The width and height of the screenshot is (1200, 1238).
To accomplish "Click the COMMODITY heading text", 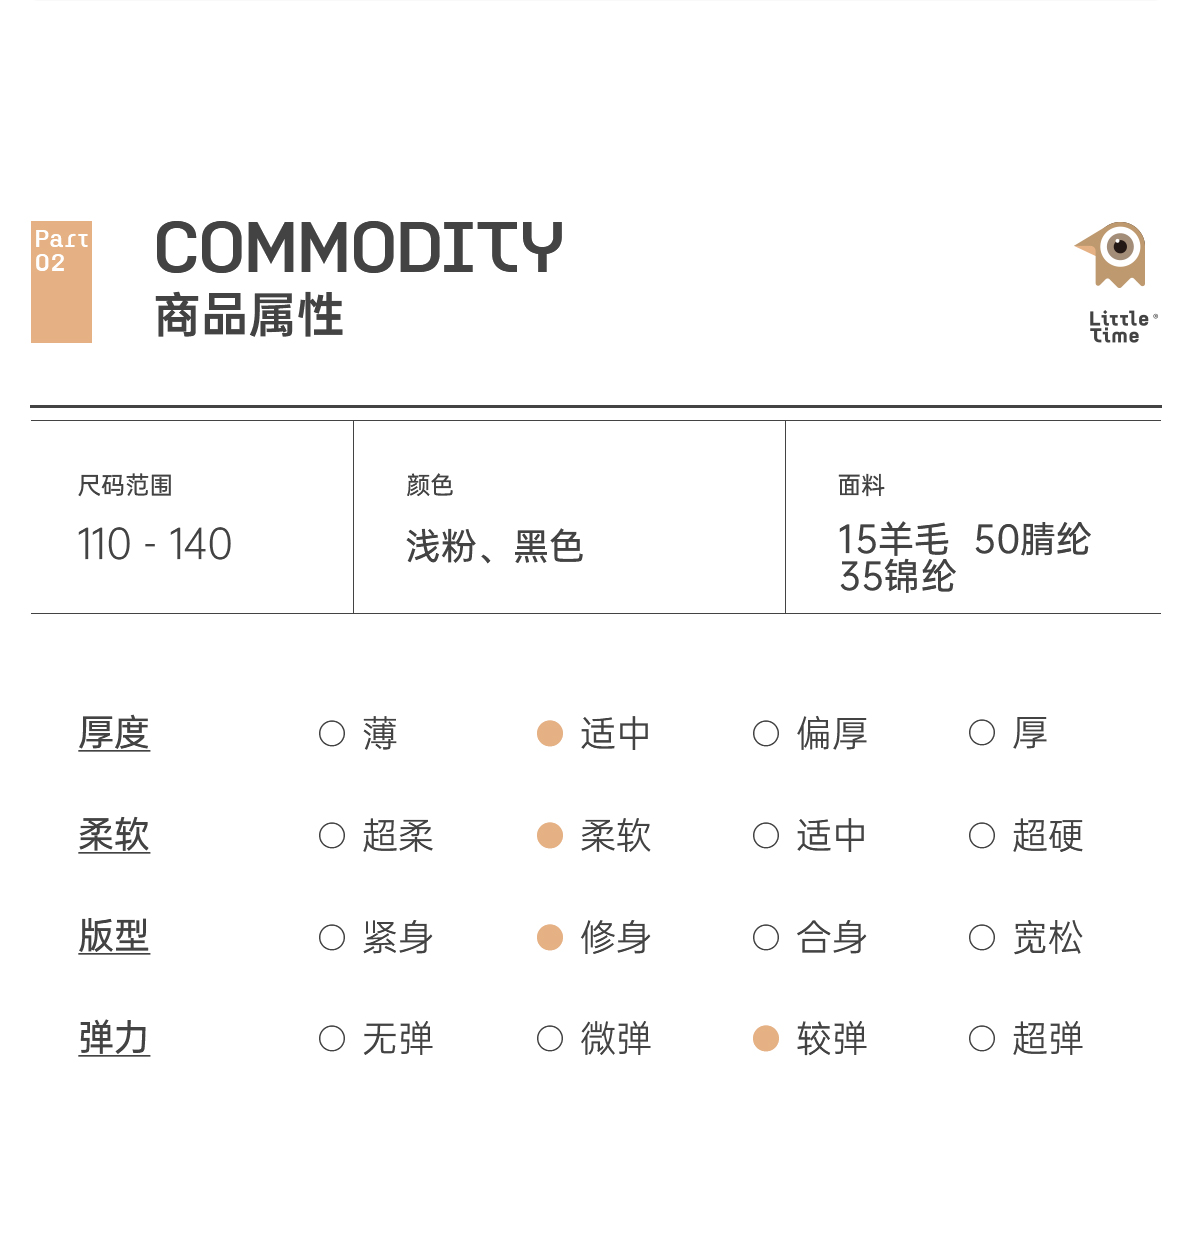I will click(x=358, y=248).
